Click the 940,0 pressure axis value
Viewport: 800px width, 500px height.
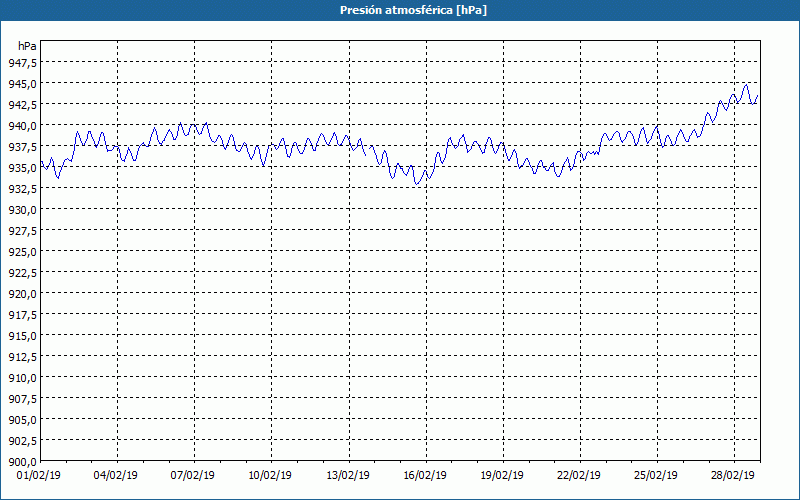tap(22, 126)
